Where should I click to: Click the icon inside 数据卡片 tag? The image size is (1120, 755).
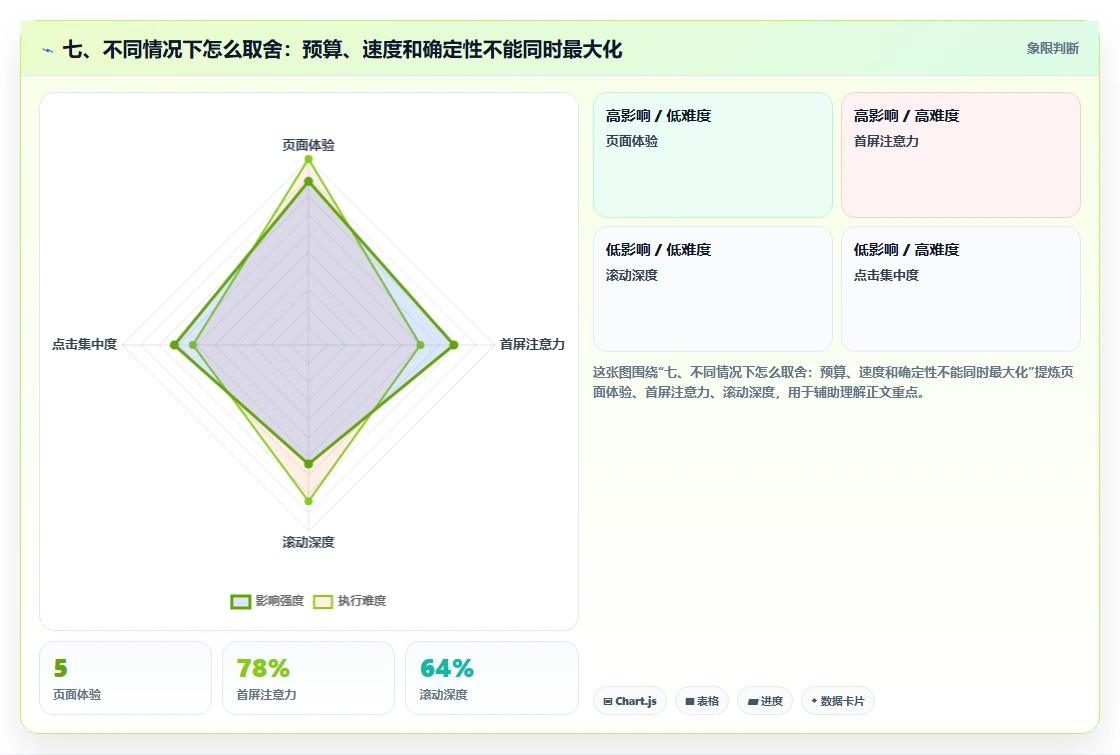coord(814,701)
